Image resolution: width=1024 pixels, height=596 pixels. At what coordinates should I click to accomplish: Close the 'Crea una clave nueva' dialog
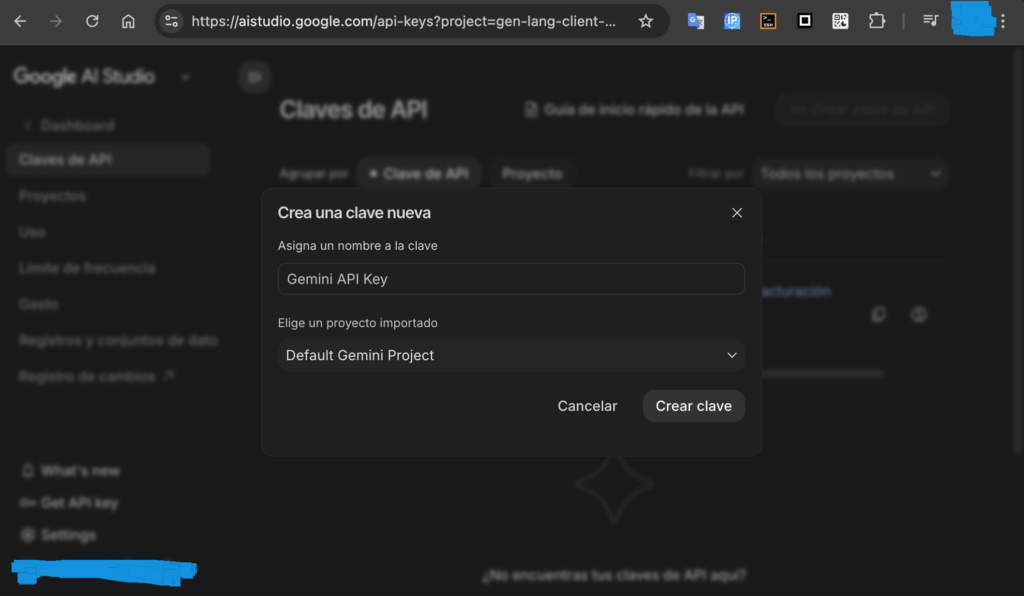click(x=737, y=213)
